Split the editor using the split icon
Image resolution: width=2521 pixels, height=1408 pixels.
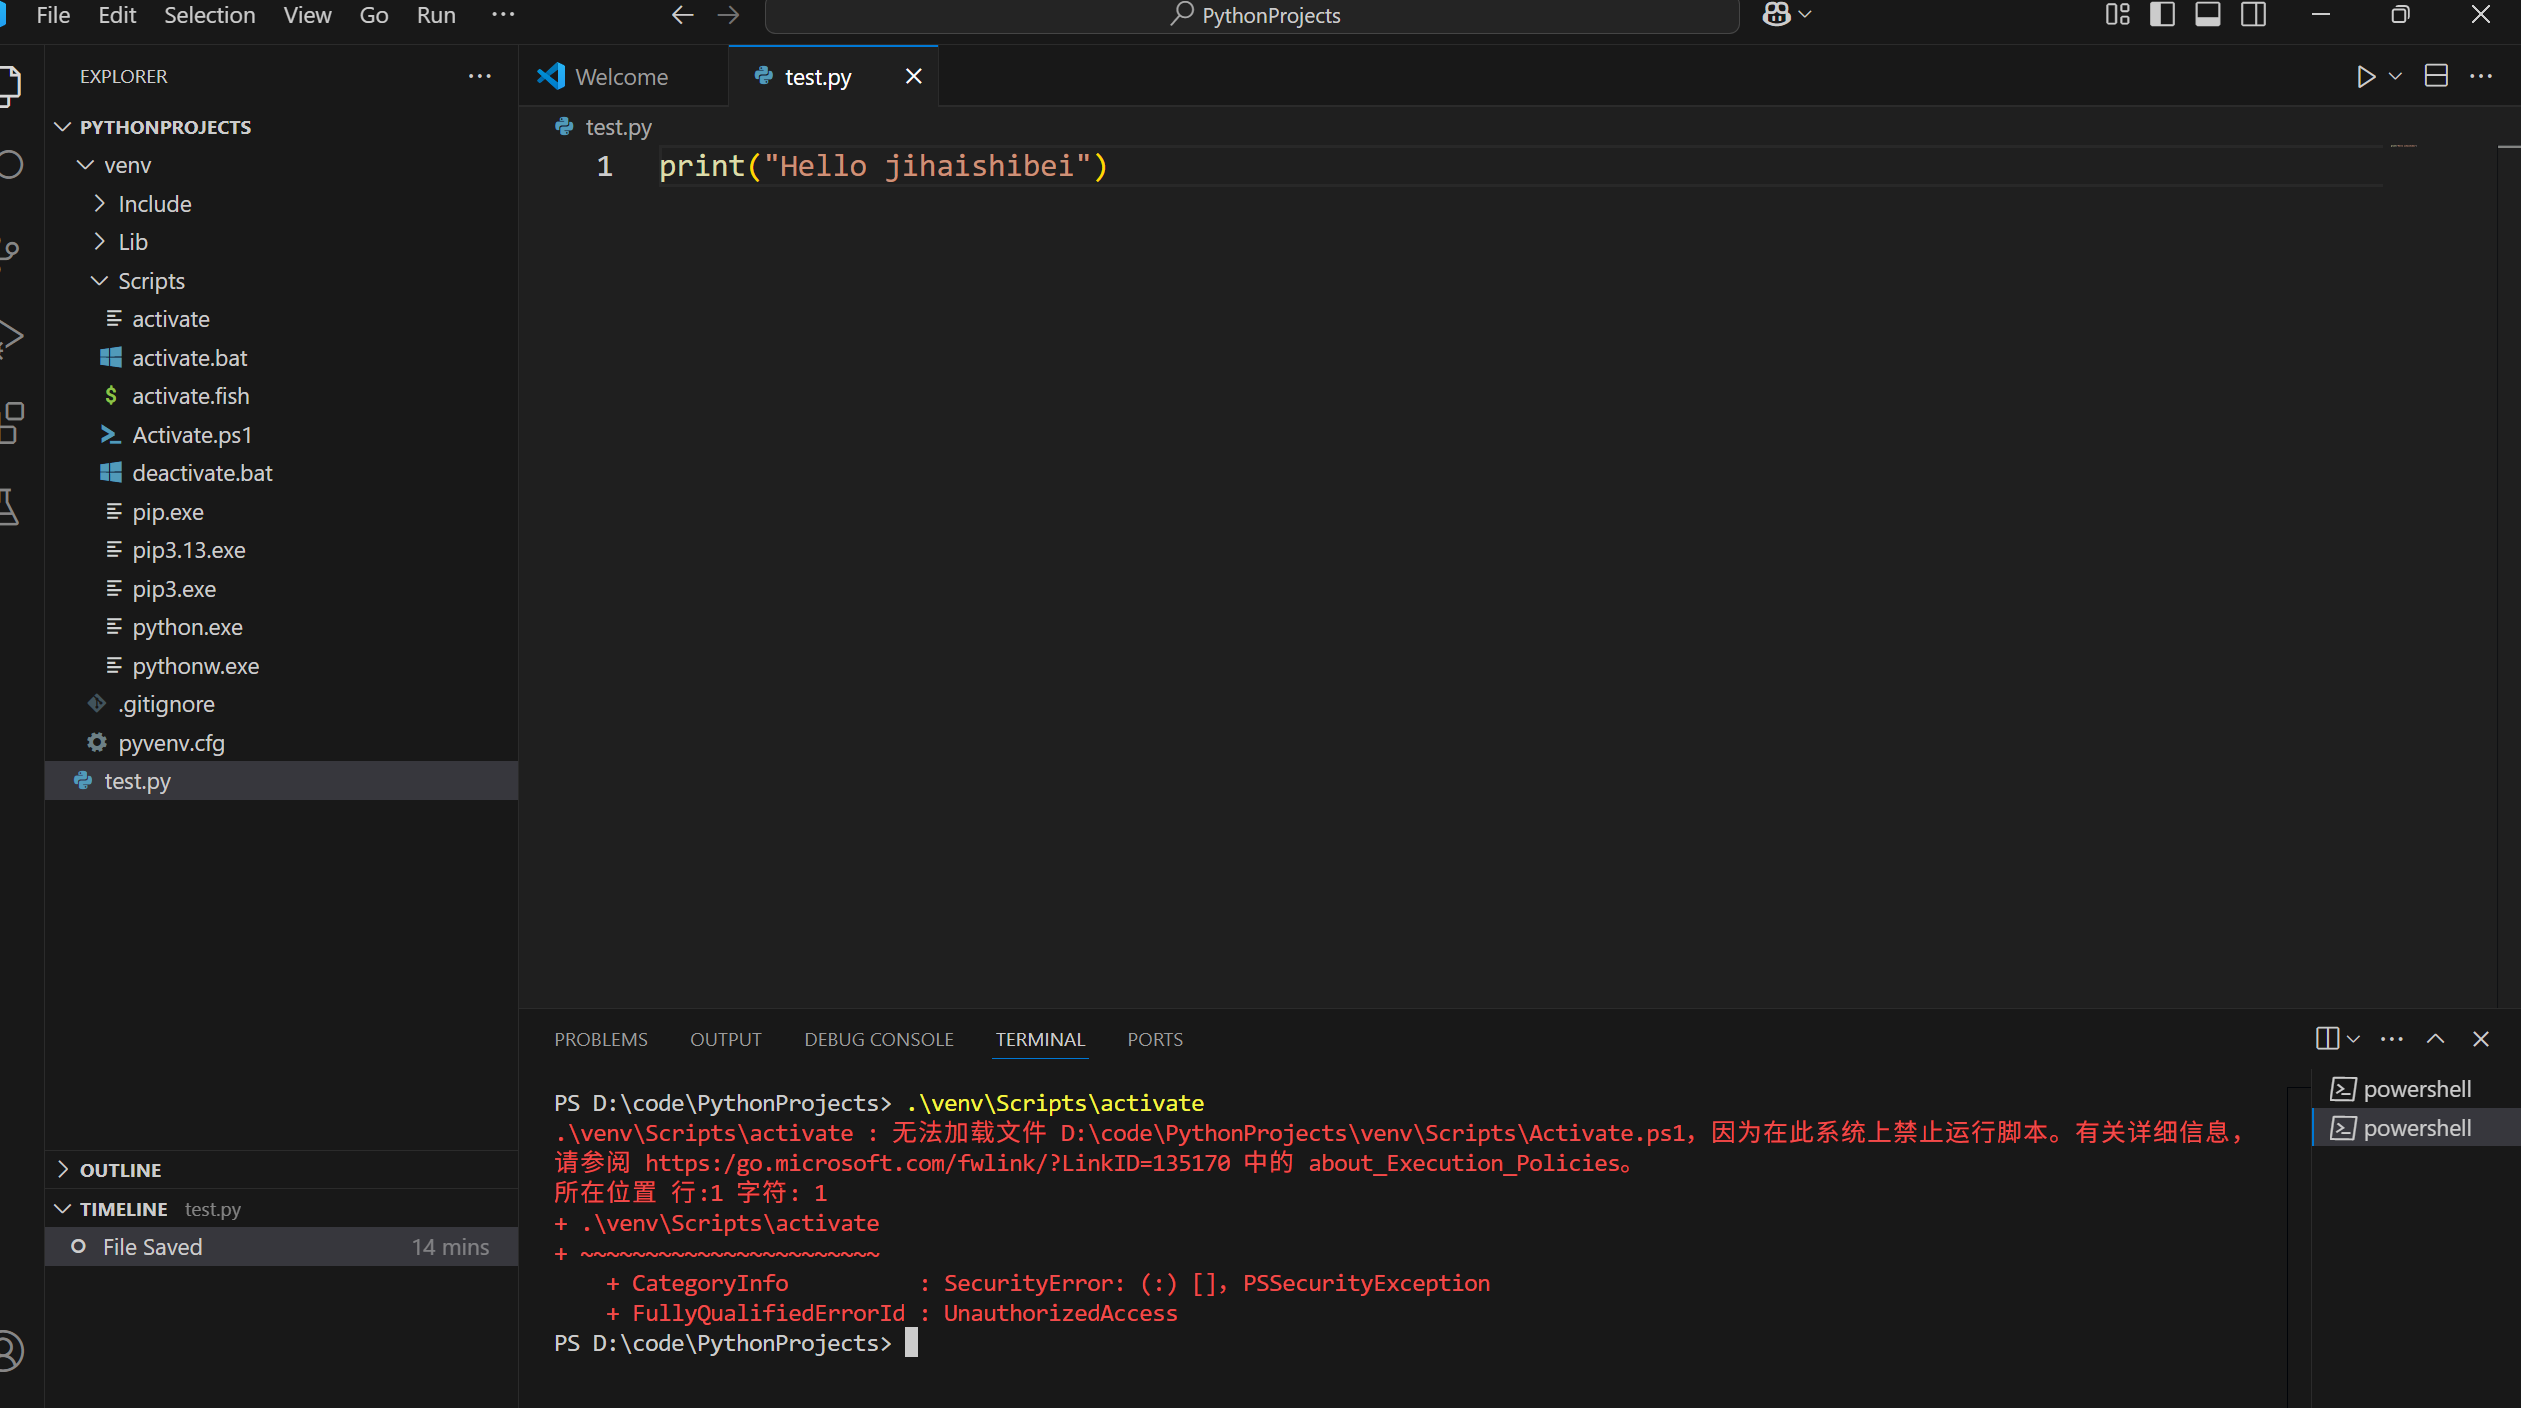coord(2437,75)
